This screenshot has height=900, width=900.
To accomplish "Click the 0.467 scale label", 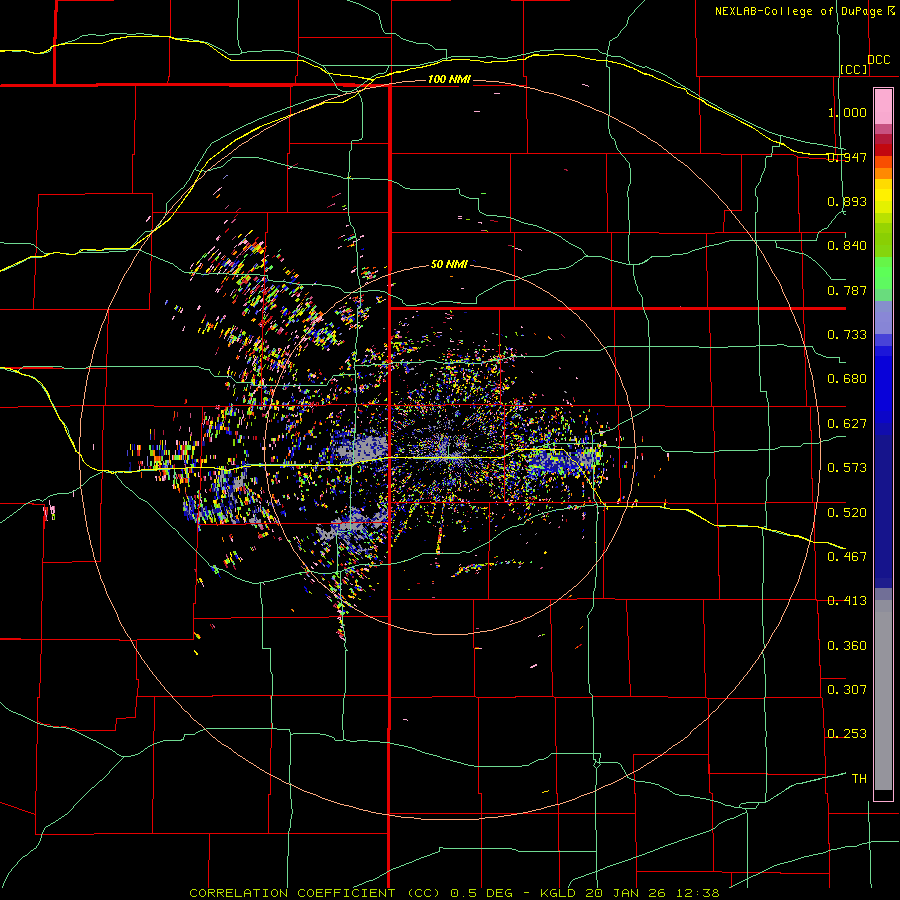I will 847,557.
